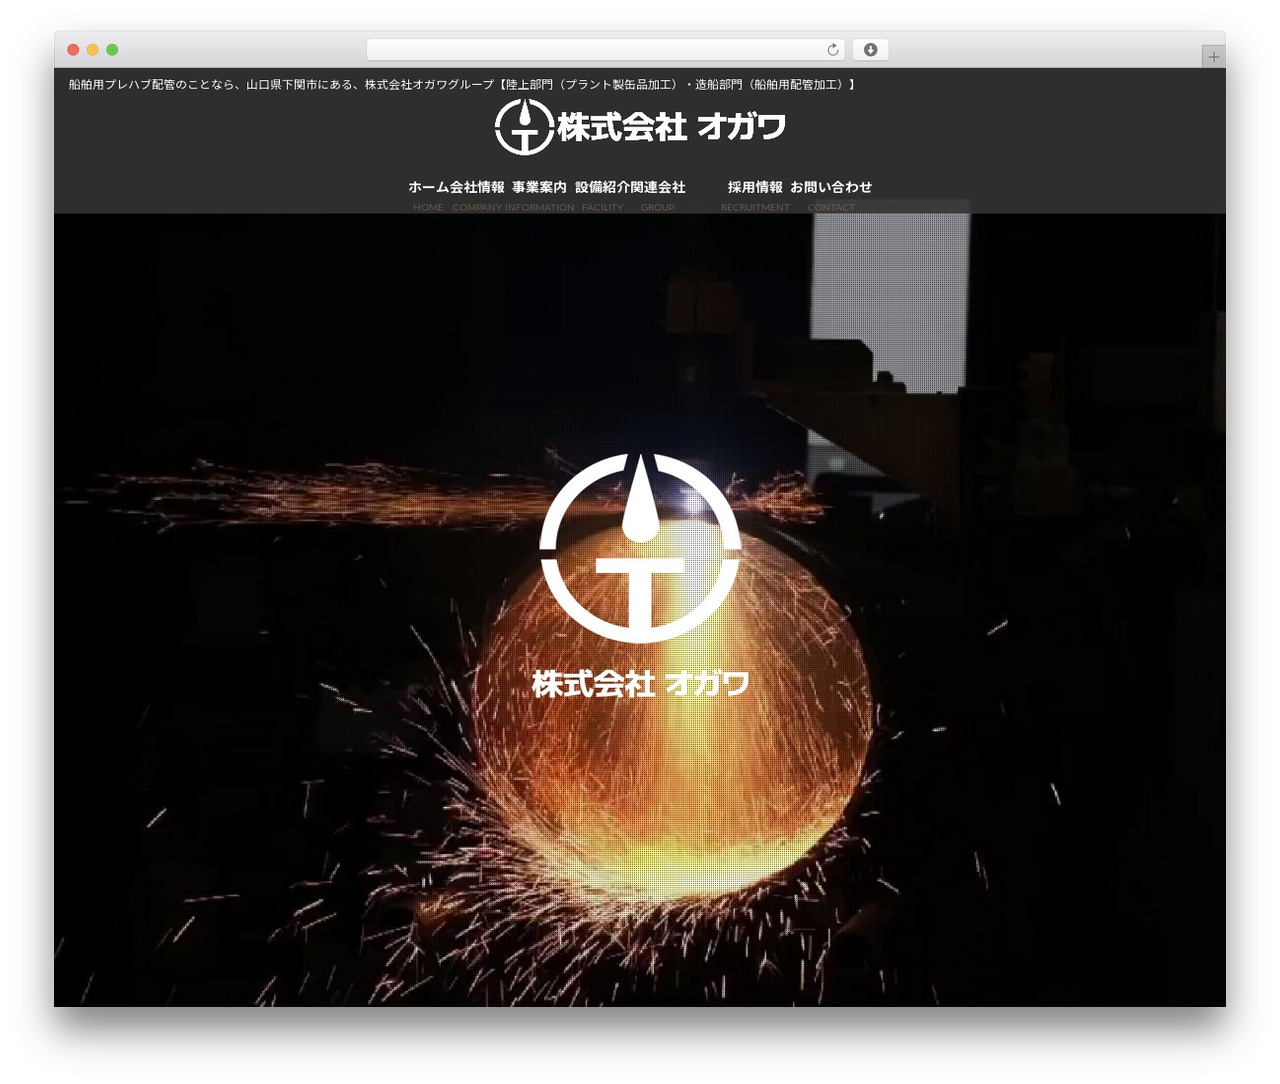Click the browser download icon
The width and height of the screenshot is (1280, 1084).
[x=871, y=50]
